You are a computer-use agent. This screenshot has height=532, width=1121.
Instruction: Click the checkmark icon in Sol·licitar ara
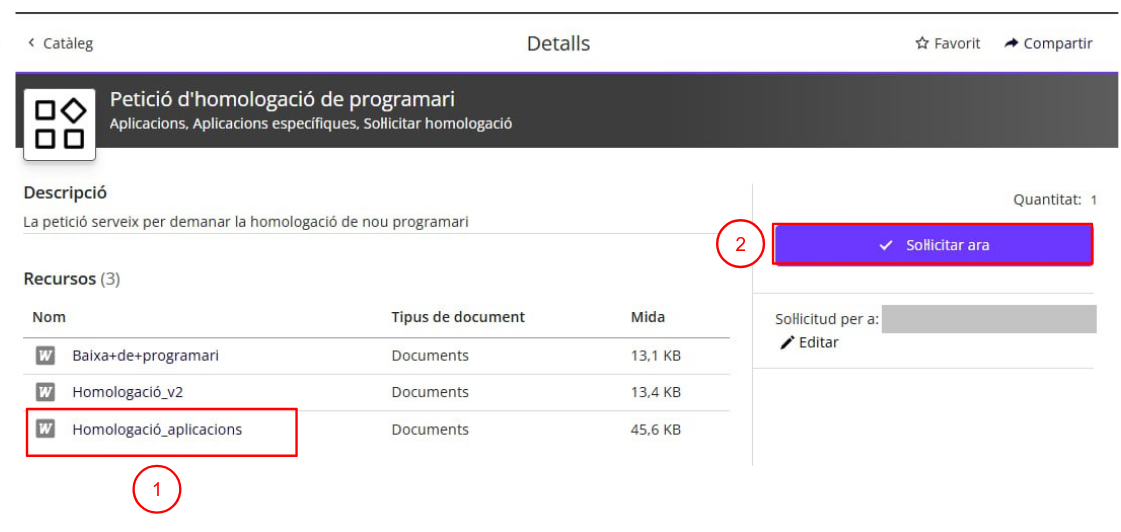885,245
